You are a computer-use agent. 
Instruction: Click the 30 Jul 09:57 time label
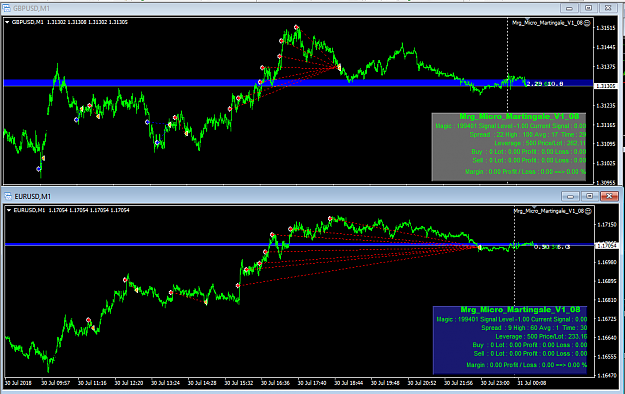click(55, 383)
